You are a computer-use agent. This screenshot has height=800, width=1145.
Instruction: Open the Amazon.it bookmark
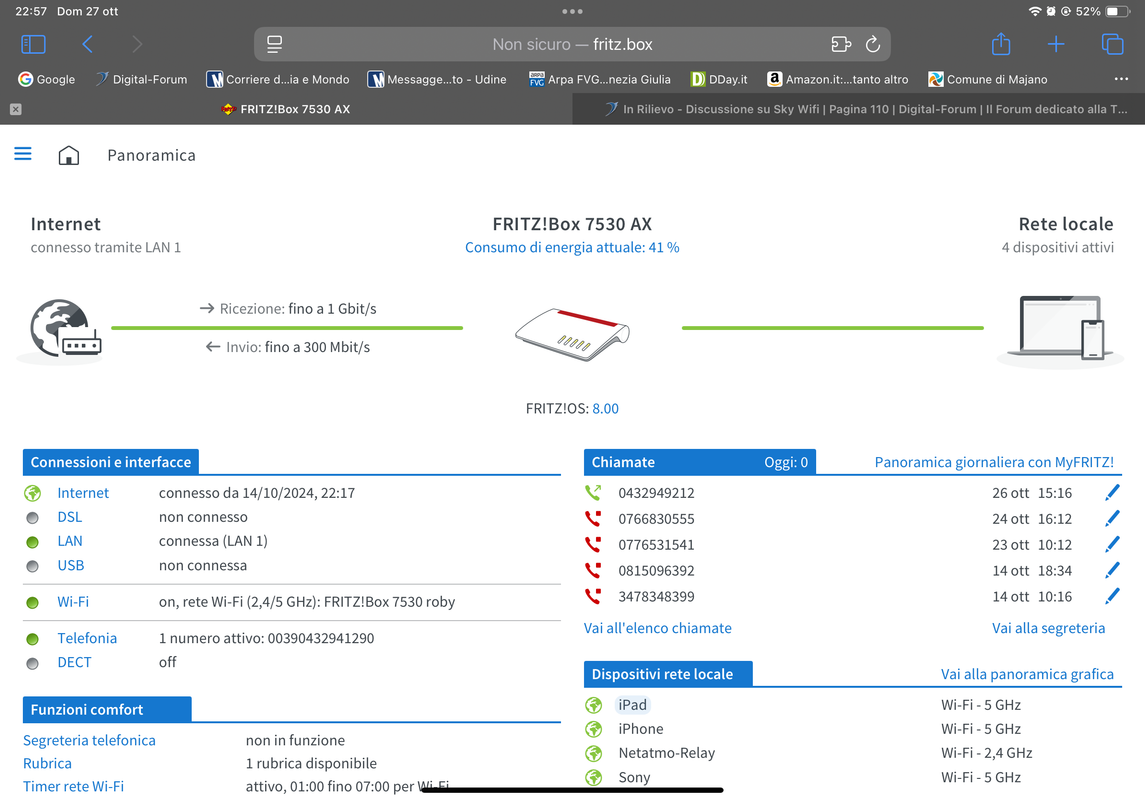point(838,80)
